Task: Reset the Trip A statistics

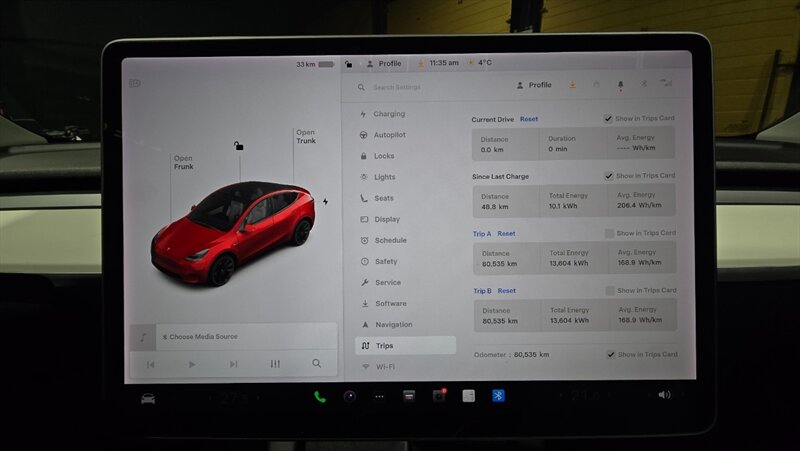Action: tap(506, 234)
